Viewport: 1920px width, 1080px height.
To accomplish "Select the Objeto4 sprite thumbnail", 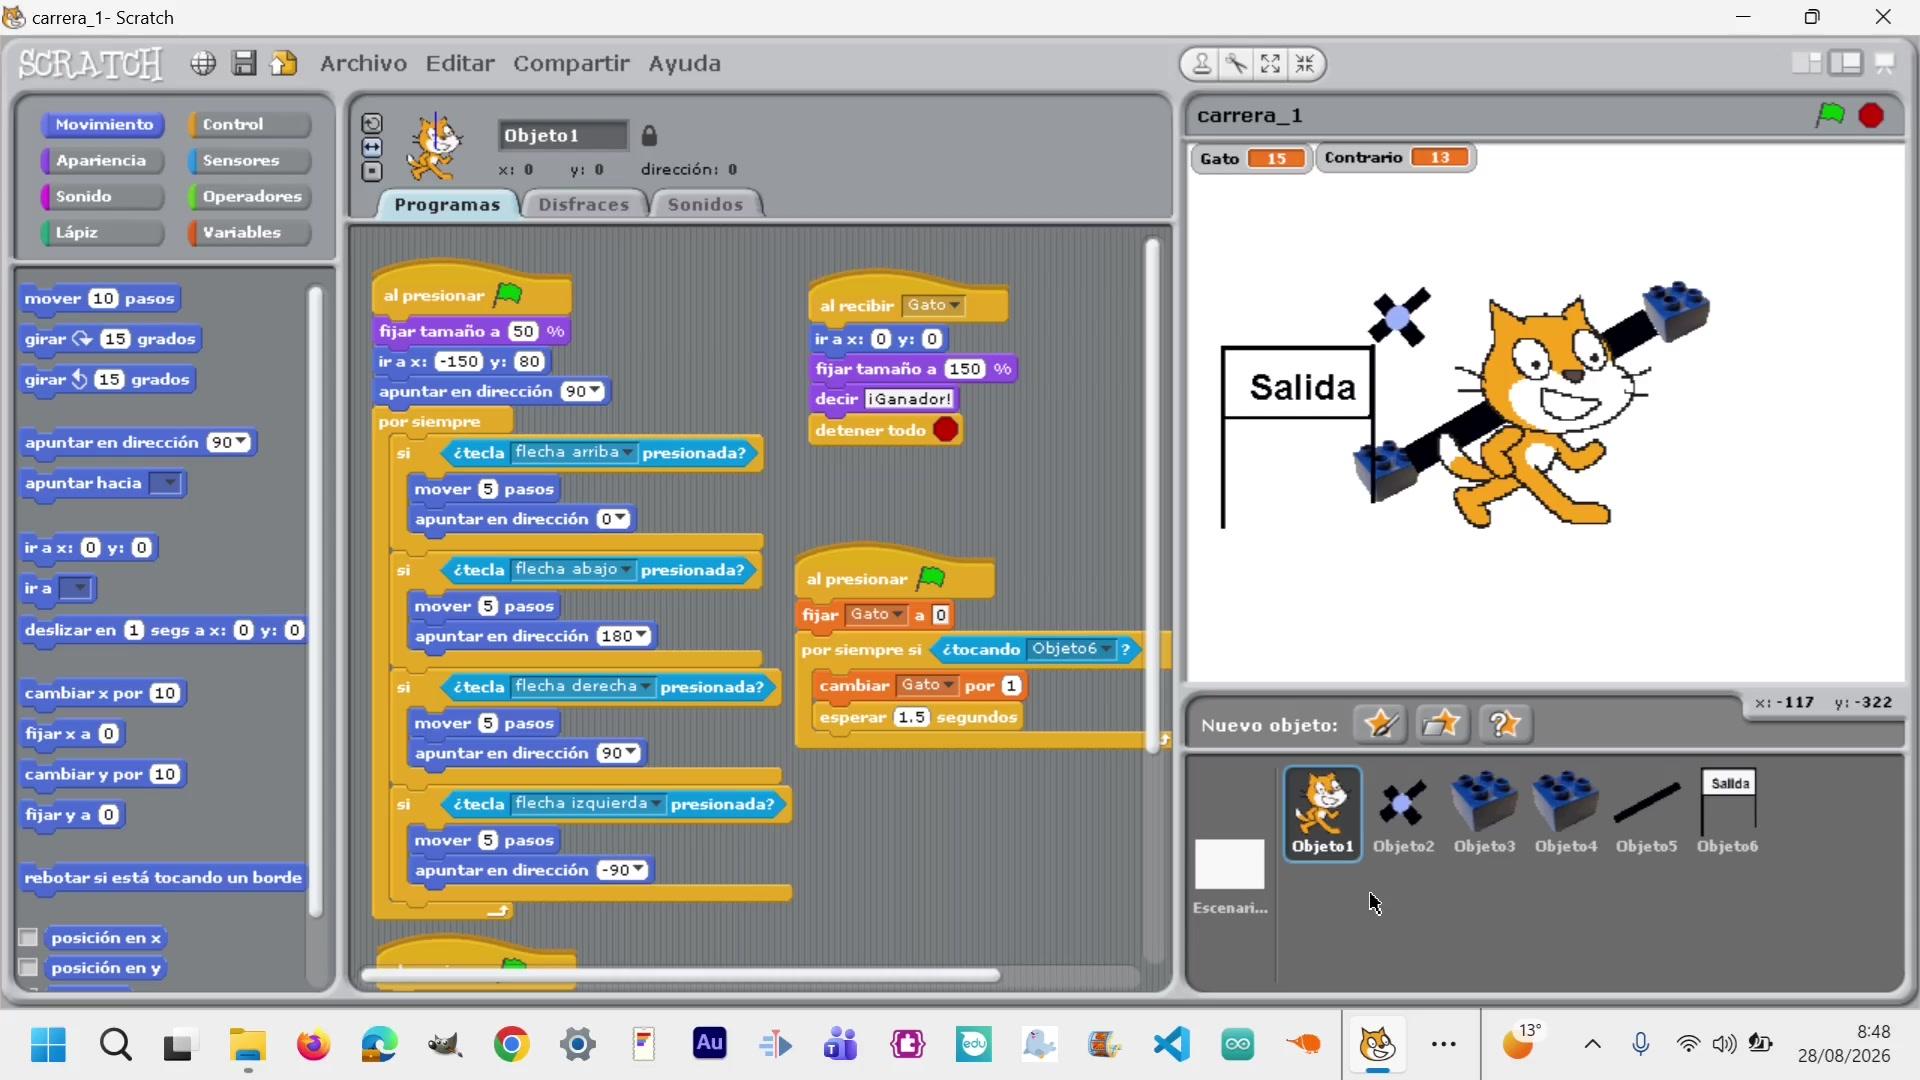I will coord(1566,813).
